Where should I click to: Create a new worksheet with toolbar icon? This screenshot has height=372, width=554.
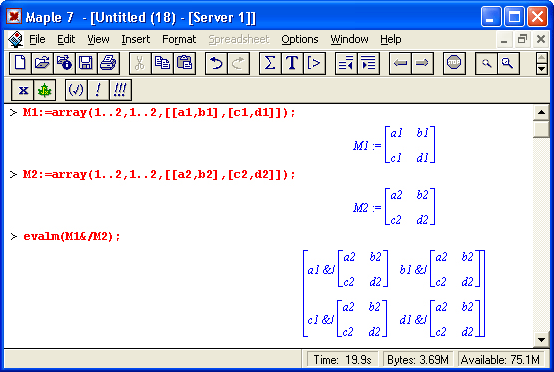pyautogui.click(x=20, y=63)
